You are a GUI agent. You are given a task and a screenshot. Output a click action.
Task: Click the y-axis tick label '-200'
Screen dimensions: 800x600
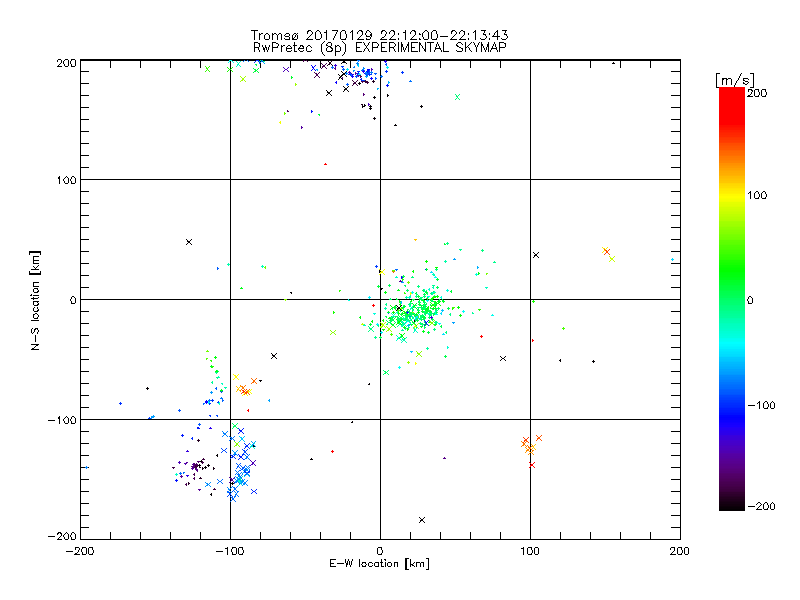(62, 536)
